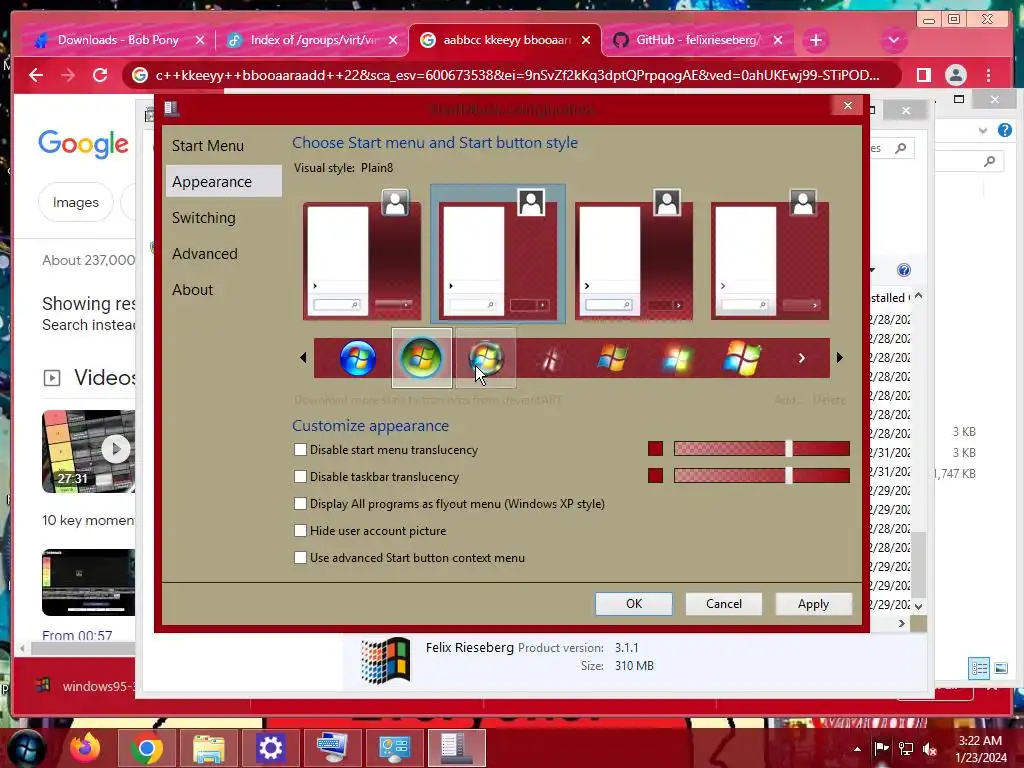
Task: Click the Google logo
Action: pos(83,144)
